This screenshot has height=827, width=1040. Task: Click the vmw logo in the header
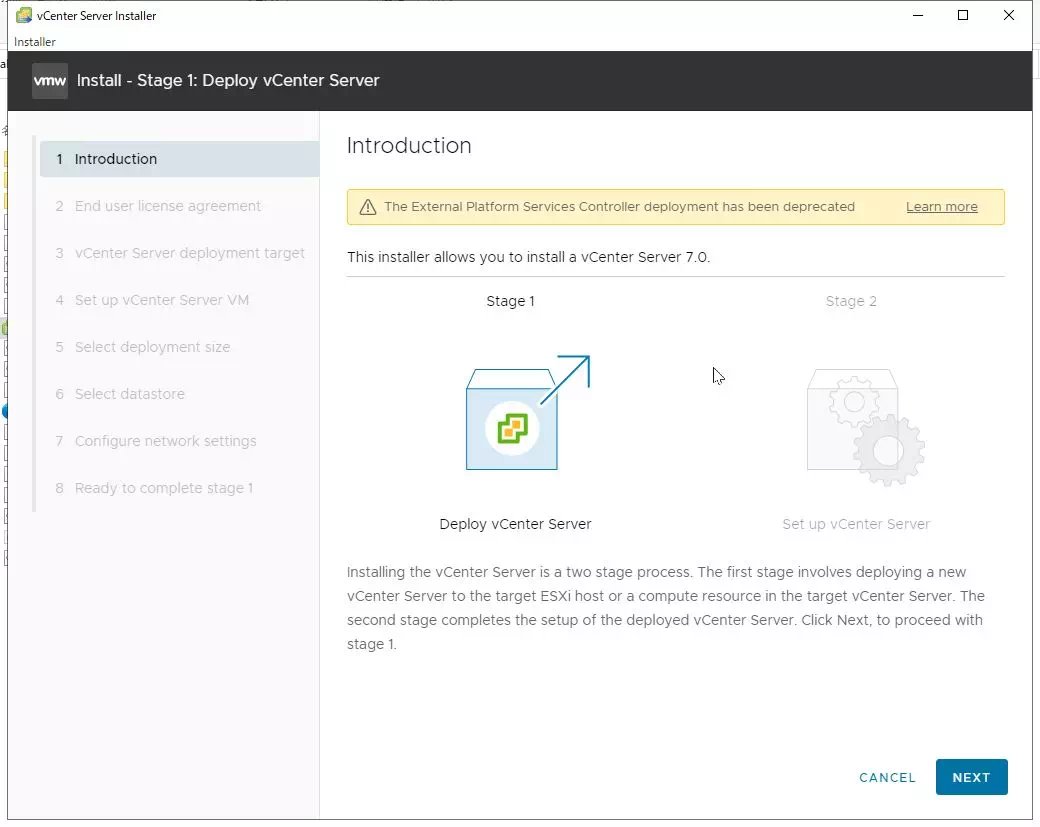coord(50,81)
